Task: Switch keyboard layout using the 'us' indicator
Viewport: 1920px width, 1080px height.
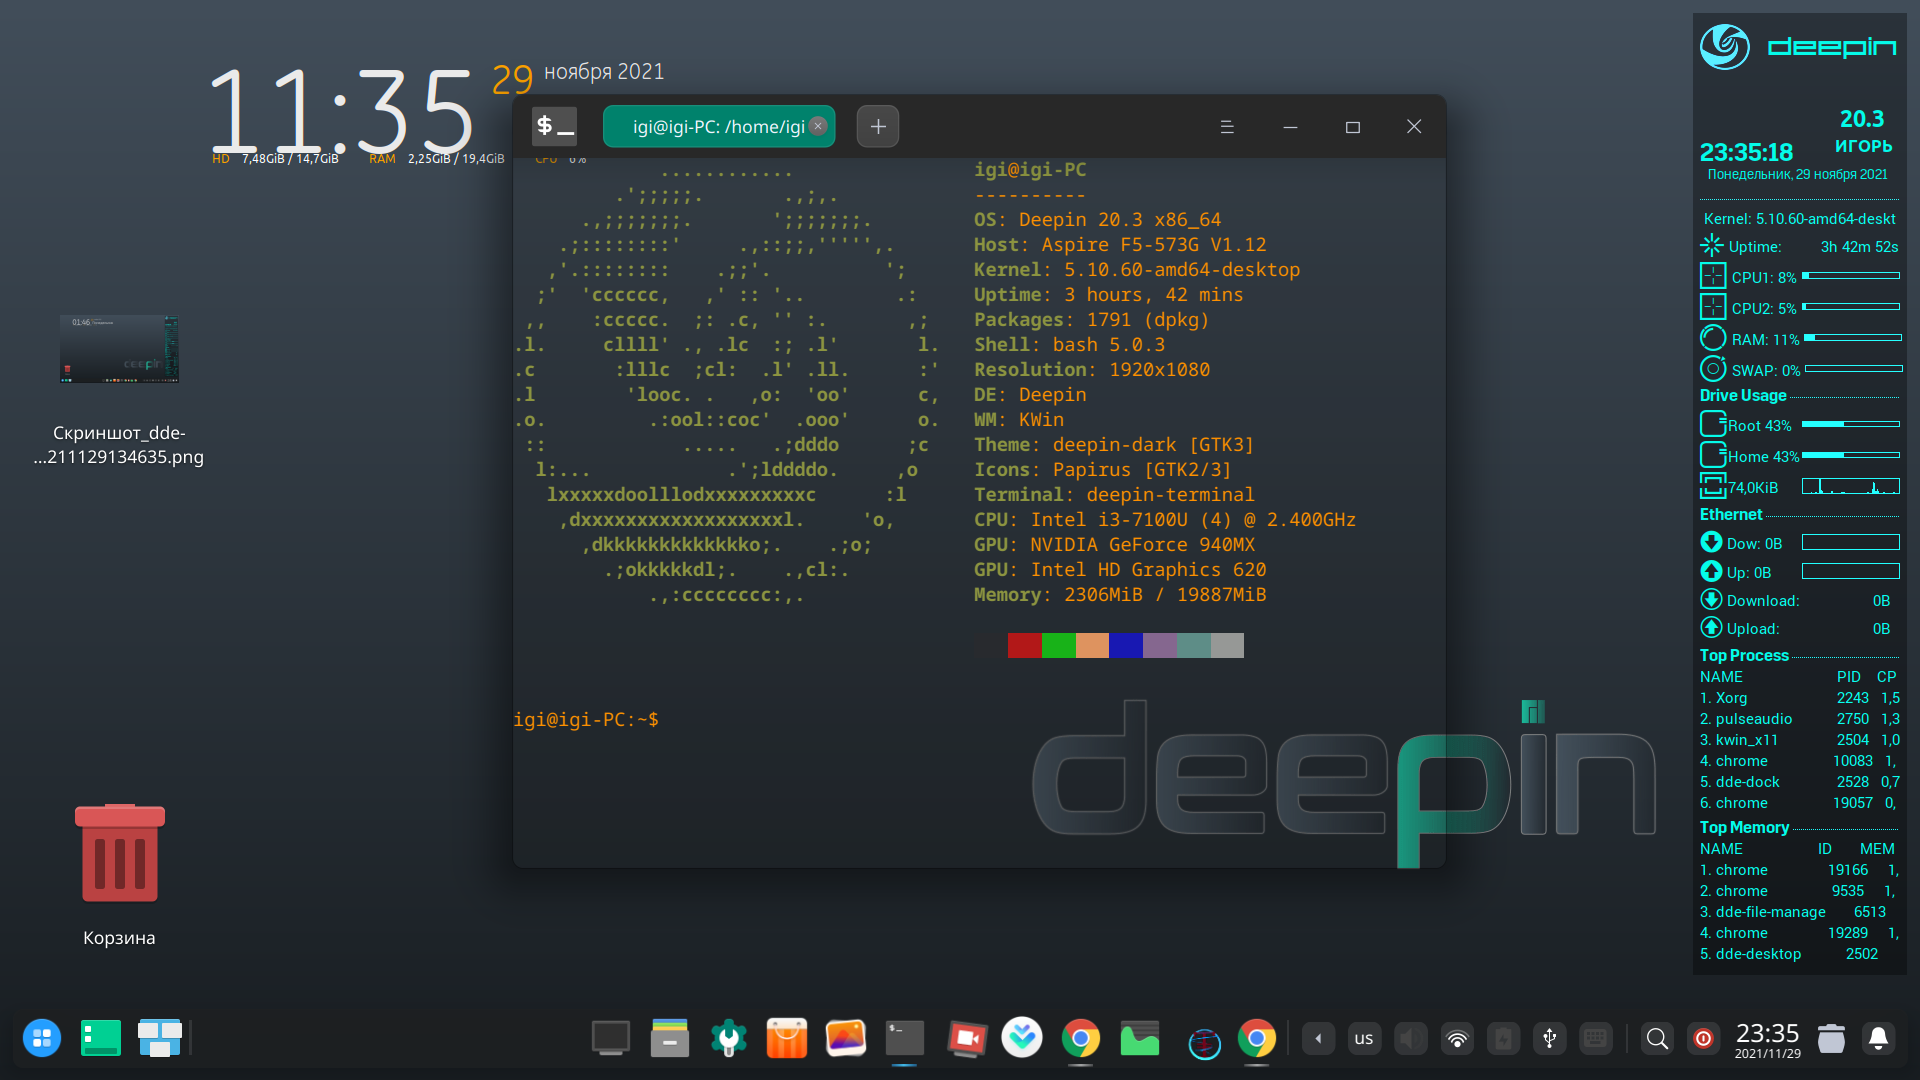Action: [x=1364, y=1038]
